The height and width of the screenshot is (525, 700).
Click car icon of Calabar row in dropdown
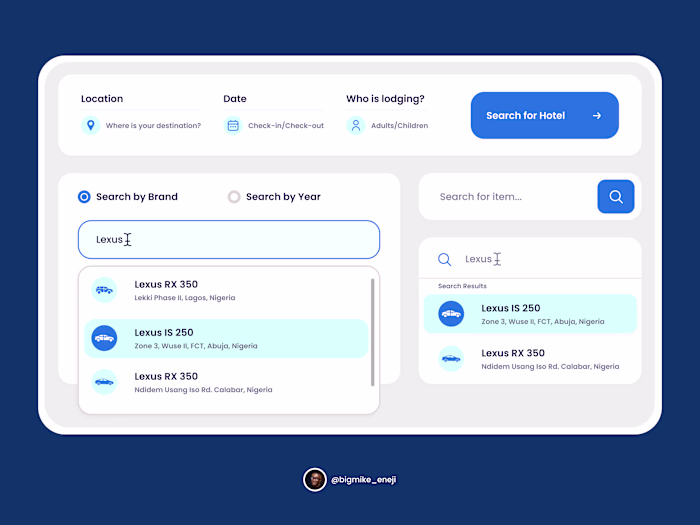tap(104, 382)
